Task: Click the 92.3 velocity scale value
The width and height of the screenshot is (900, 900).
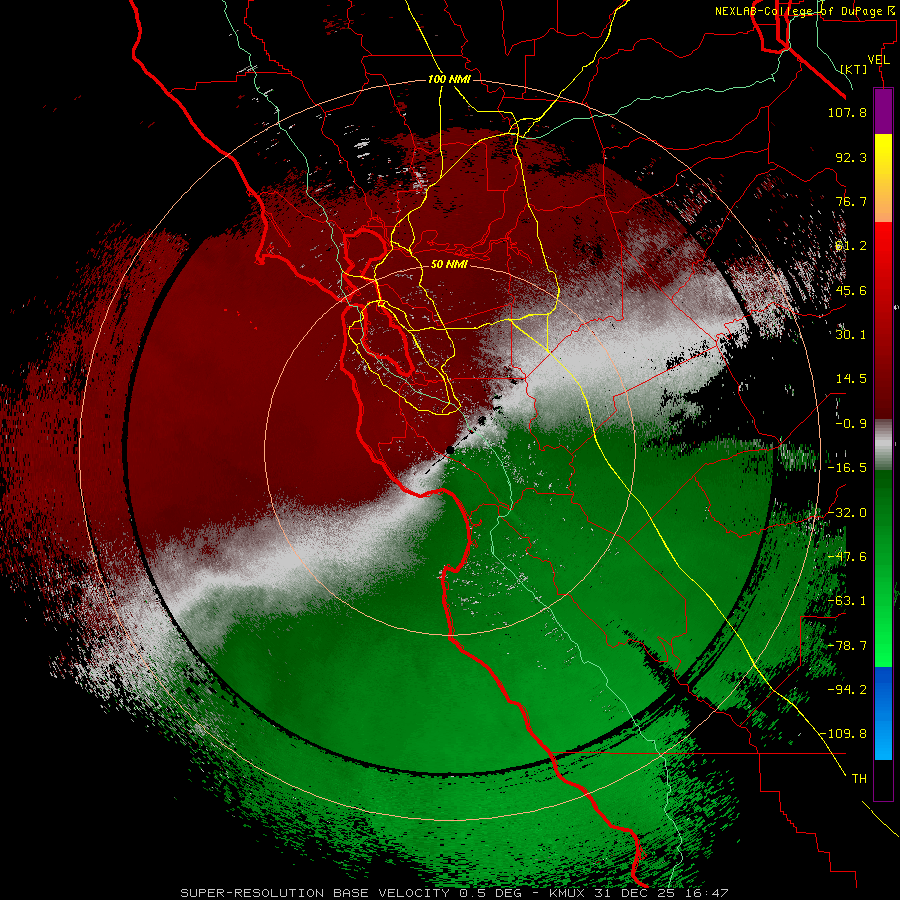Action: (x=851, y=157)
